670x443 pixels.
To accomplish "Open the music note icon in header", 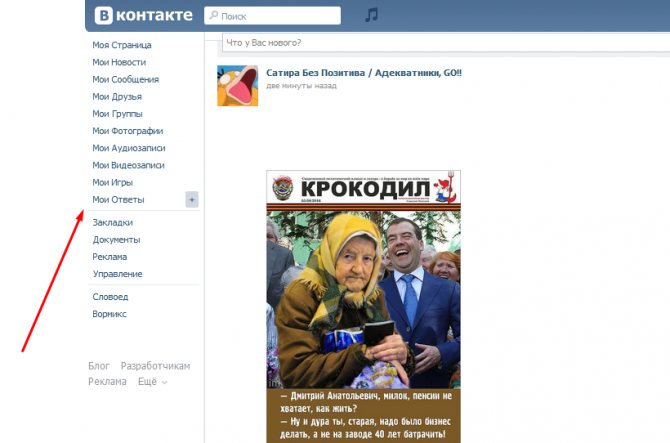I will (x=371, y=15).
